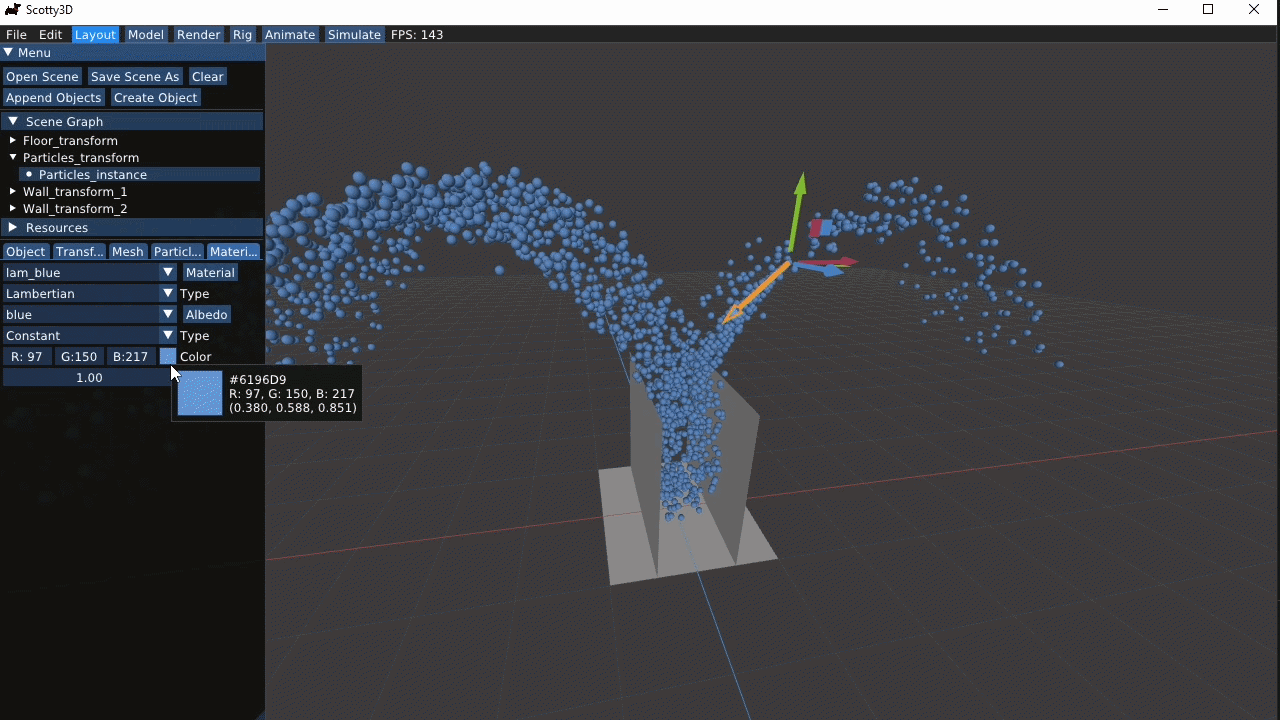Select the Transf... tab
The image size is (1280, 720).
[79, 252]
